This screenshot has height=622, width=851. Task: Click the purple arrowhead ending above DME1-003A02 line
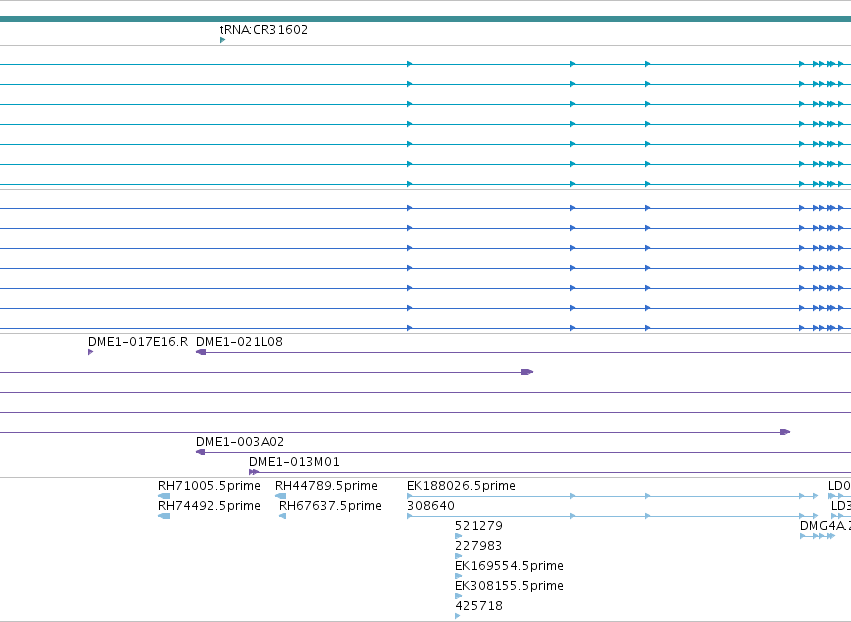pos(785,432)
